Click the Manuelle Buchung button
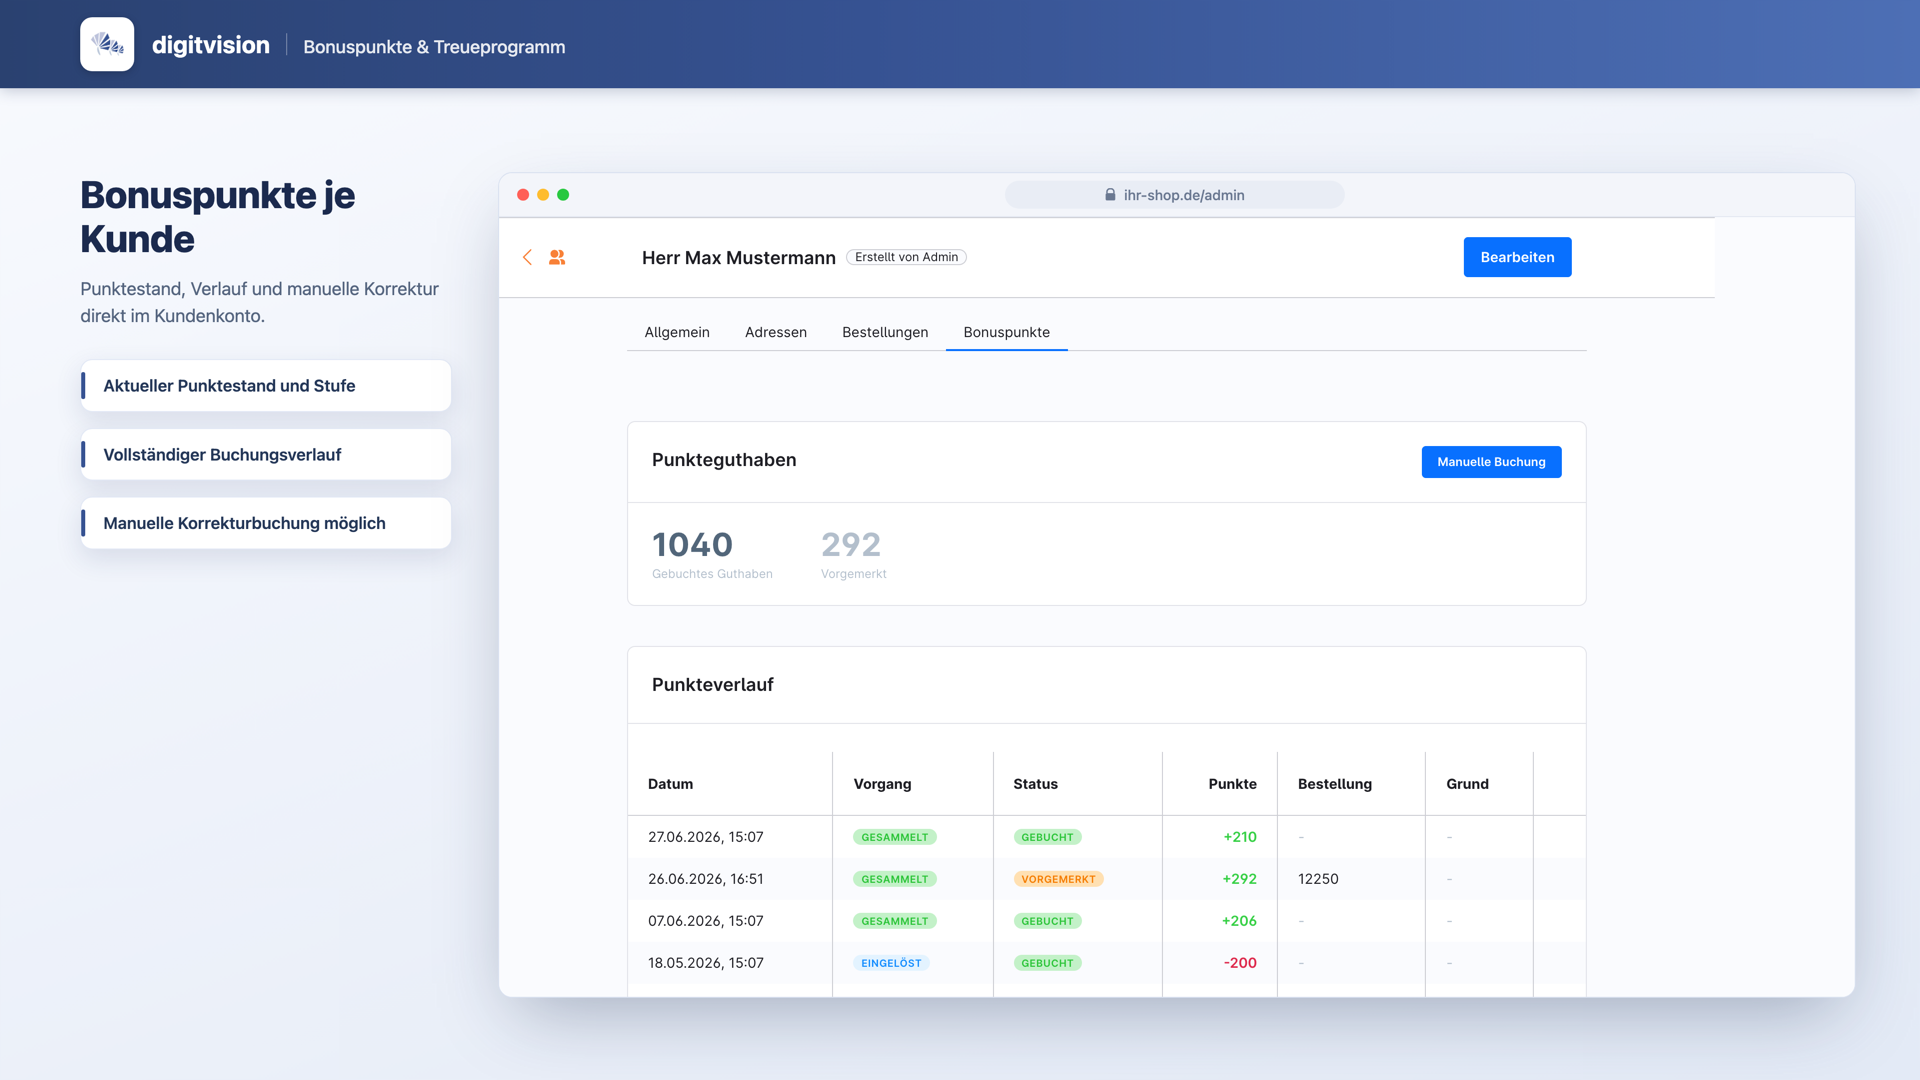Screen dimensions: 1920x1080 1491,462
